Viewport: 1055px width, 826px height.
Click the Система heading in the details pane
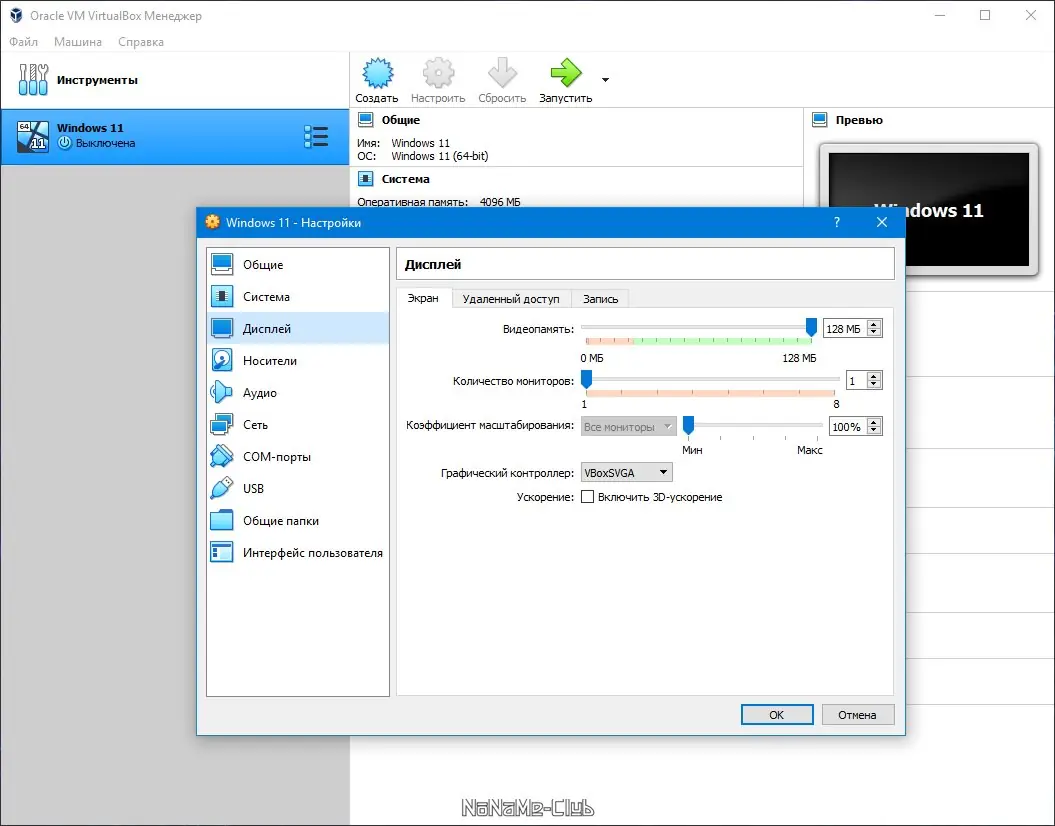[405, 179]
